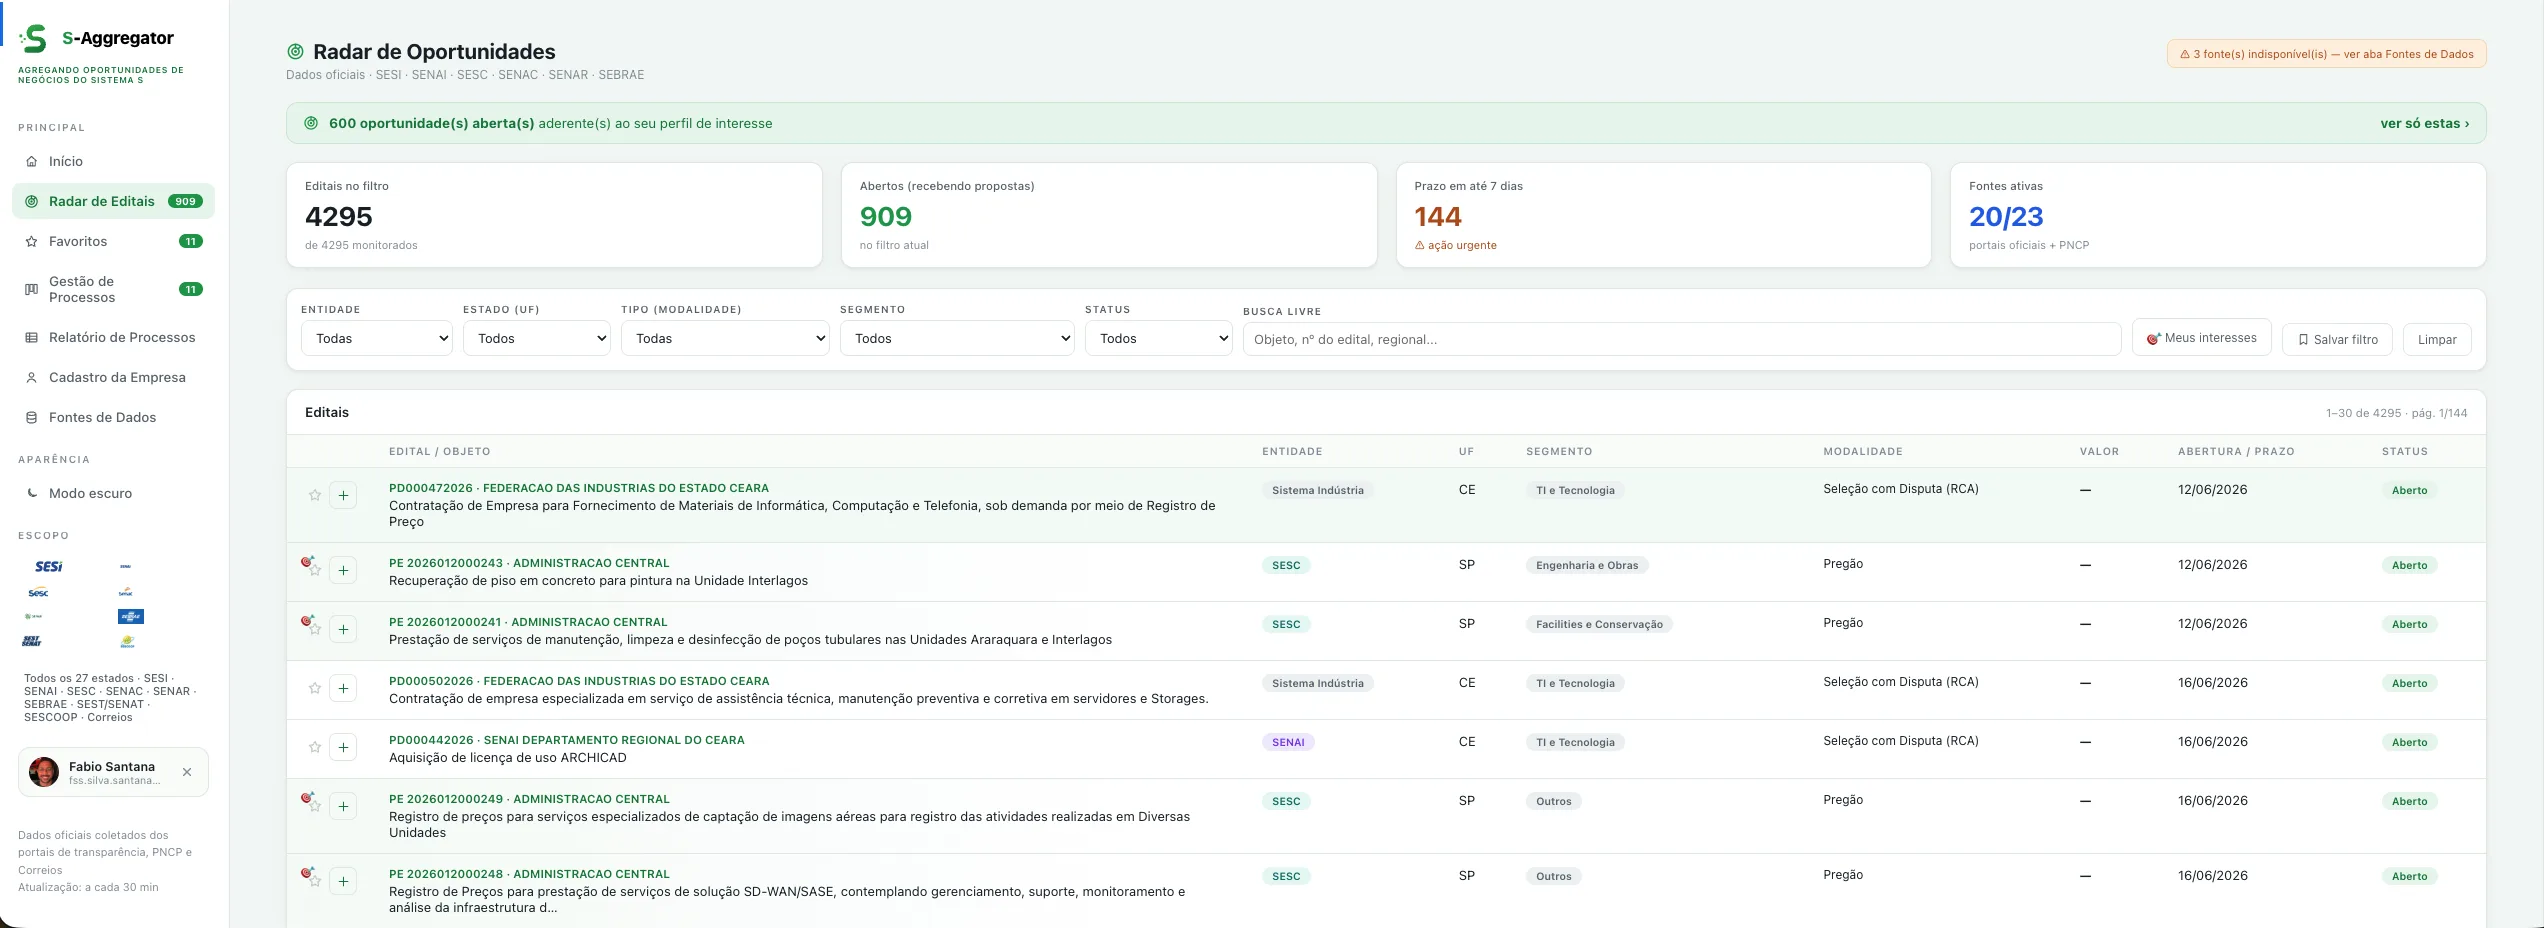Go to Início in sidebar
Screen dimensions: 2544x928
pos(113,161)
